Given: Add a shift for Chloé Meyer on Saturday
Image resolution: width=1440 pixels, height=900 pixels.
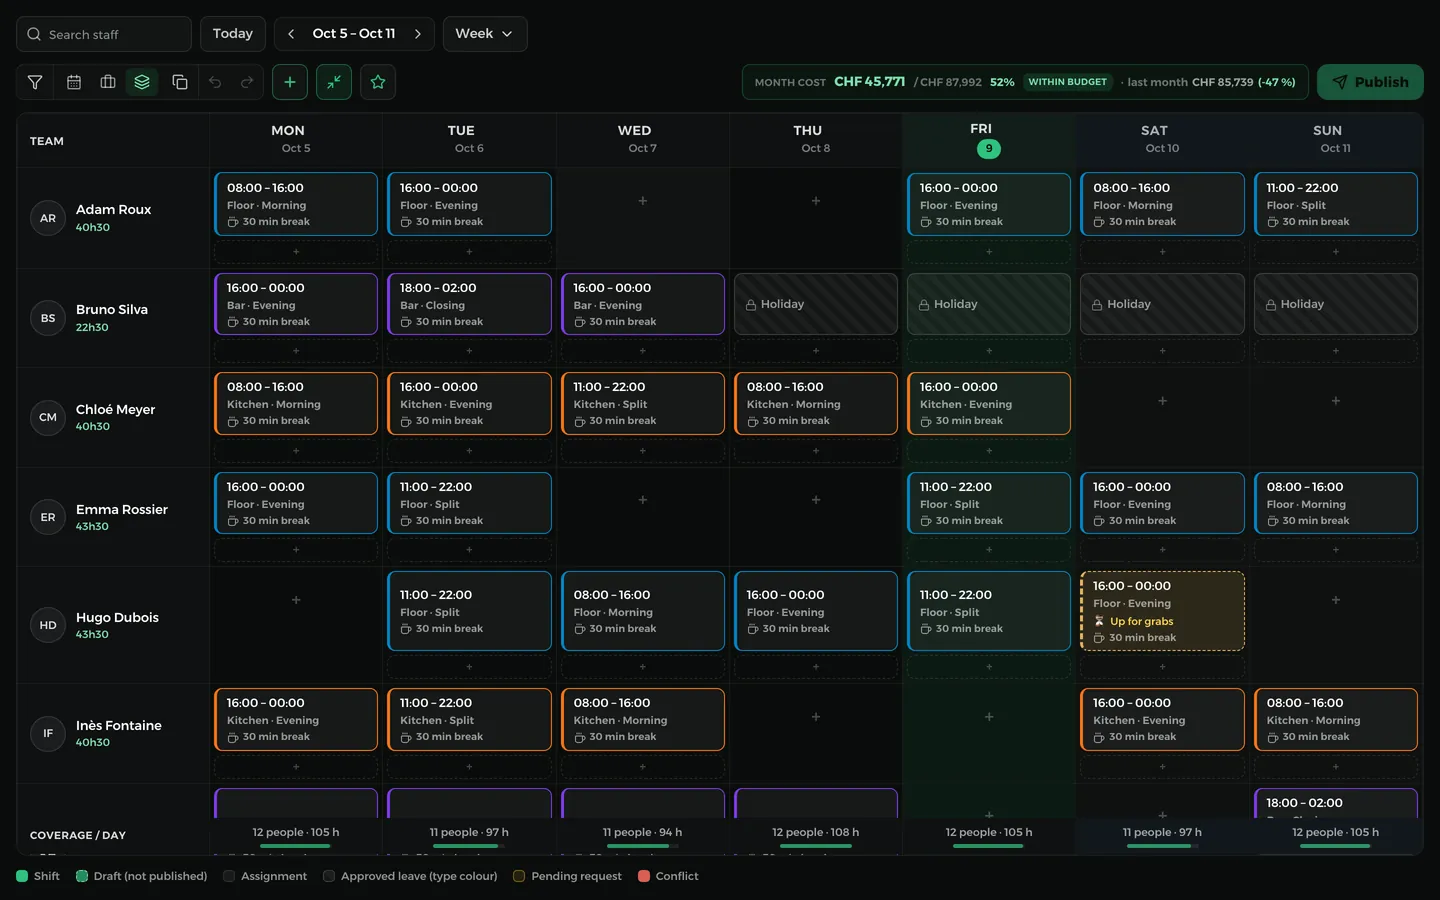Looking at the screenshot, I should (x=1163, y=401).
